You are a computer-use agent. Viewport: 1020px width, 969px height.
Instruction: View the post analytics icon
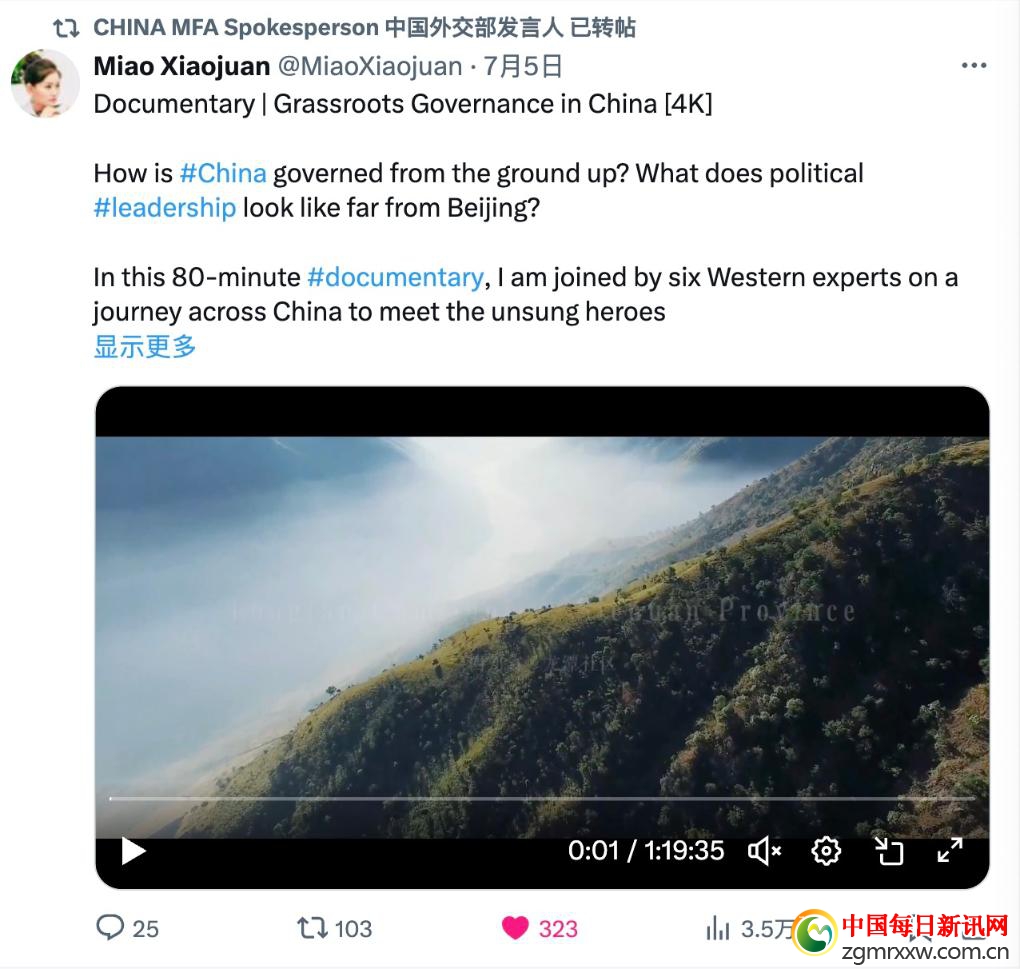click(x=718, y=928)
